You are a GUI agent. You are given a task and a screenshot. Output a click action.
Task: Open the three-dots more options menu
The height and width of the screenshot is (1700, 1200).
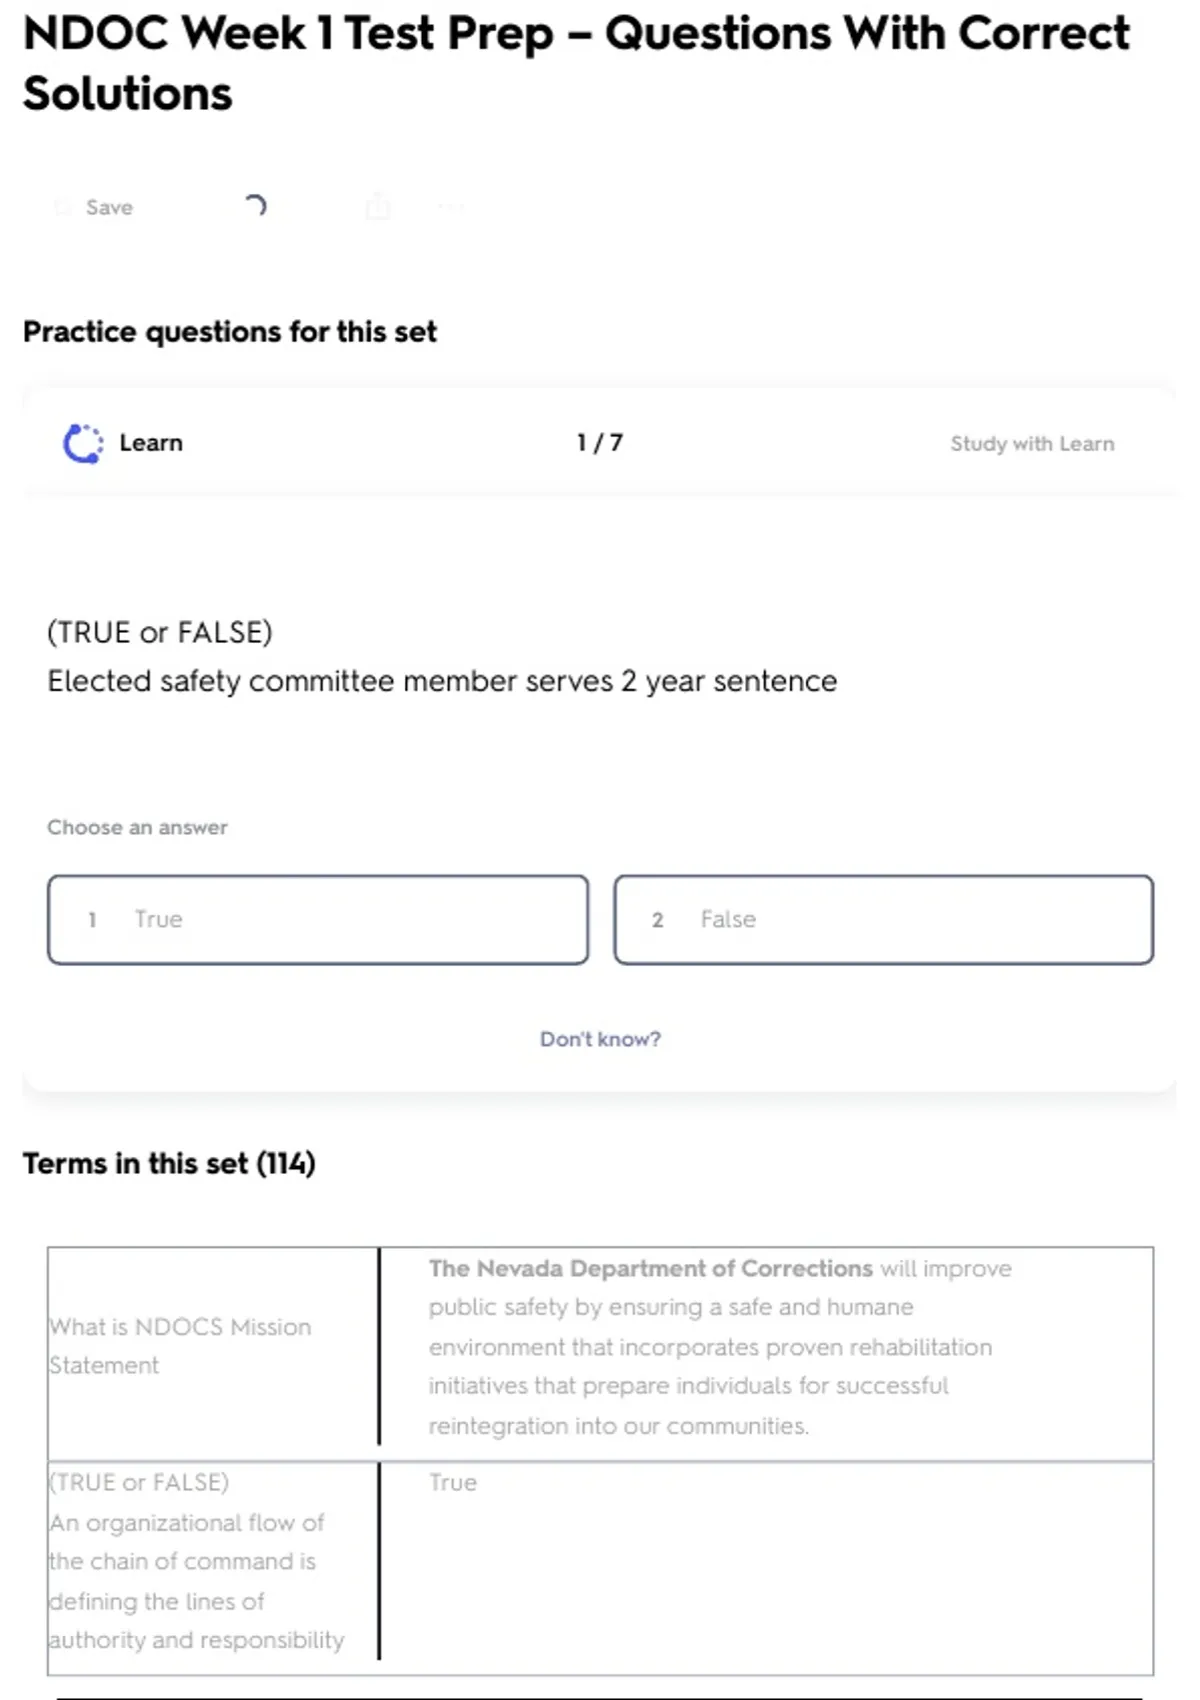coord(451,207)
